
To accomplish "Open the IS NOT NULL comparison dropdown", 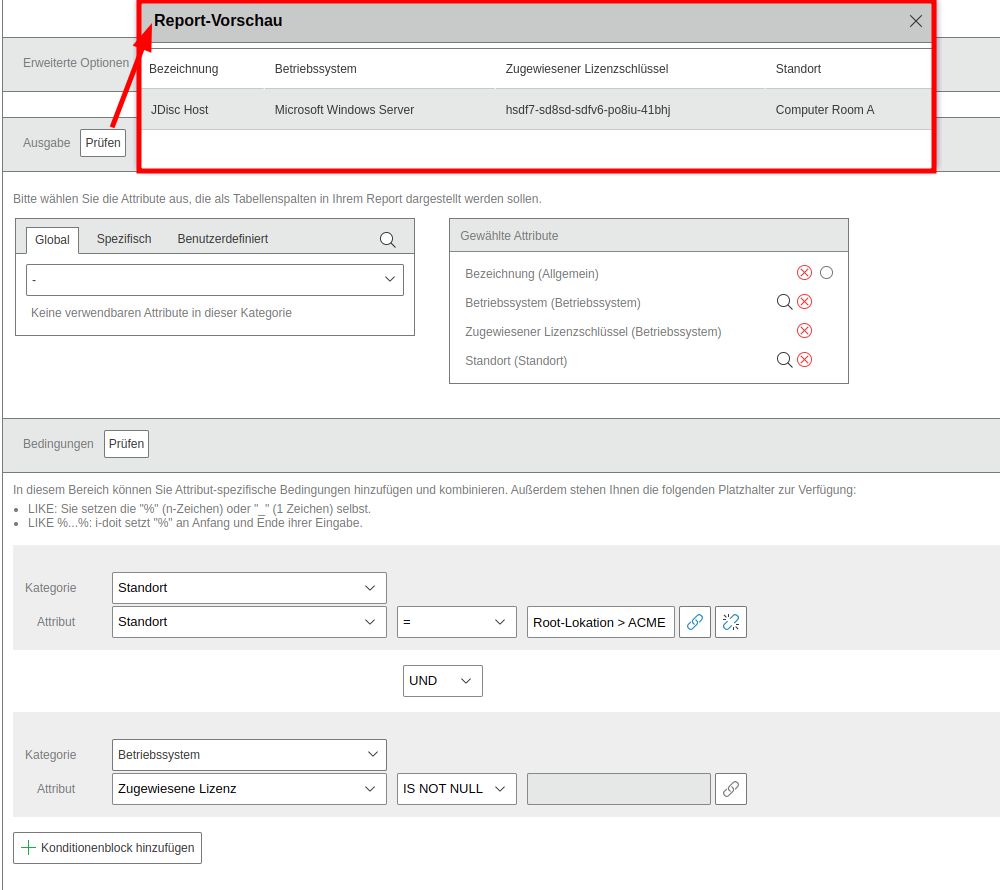I will tap(456, 789).
